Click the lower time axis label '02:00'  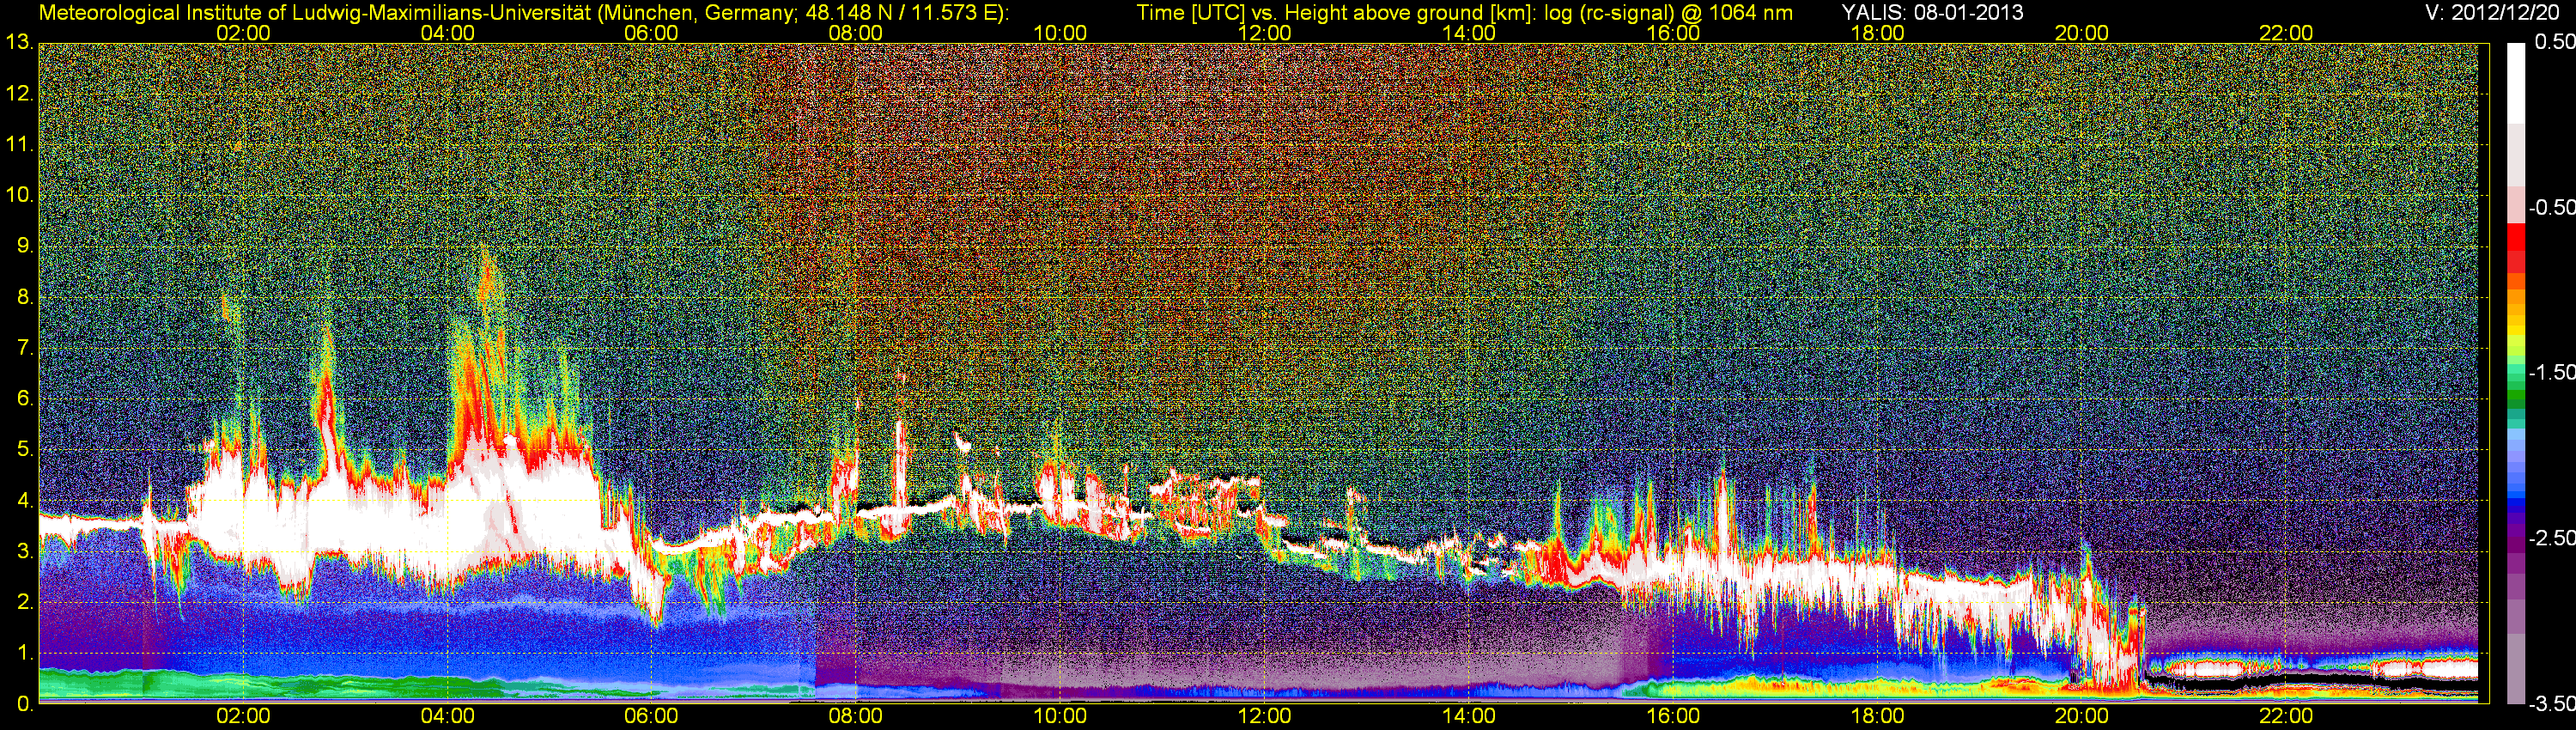pyautogui.click(x=243, y=717)
